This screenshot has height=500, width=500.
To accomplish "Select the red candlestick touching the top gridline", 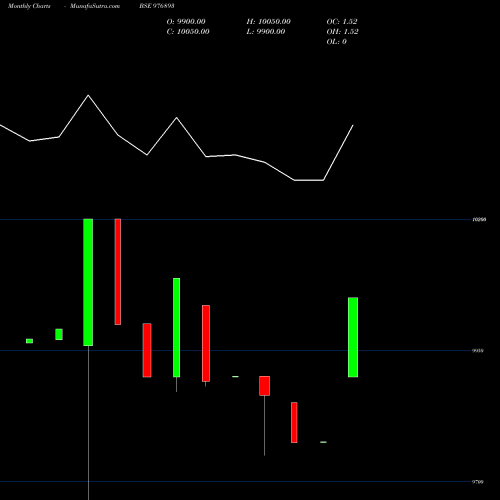I will [118, 272].
